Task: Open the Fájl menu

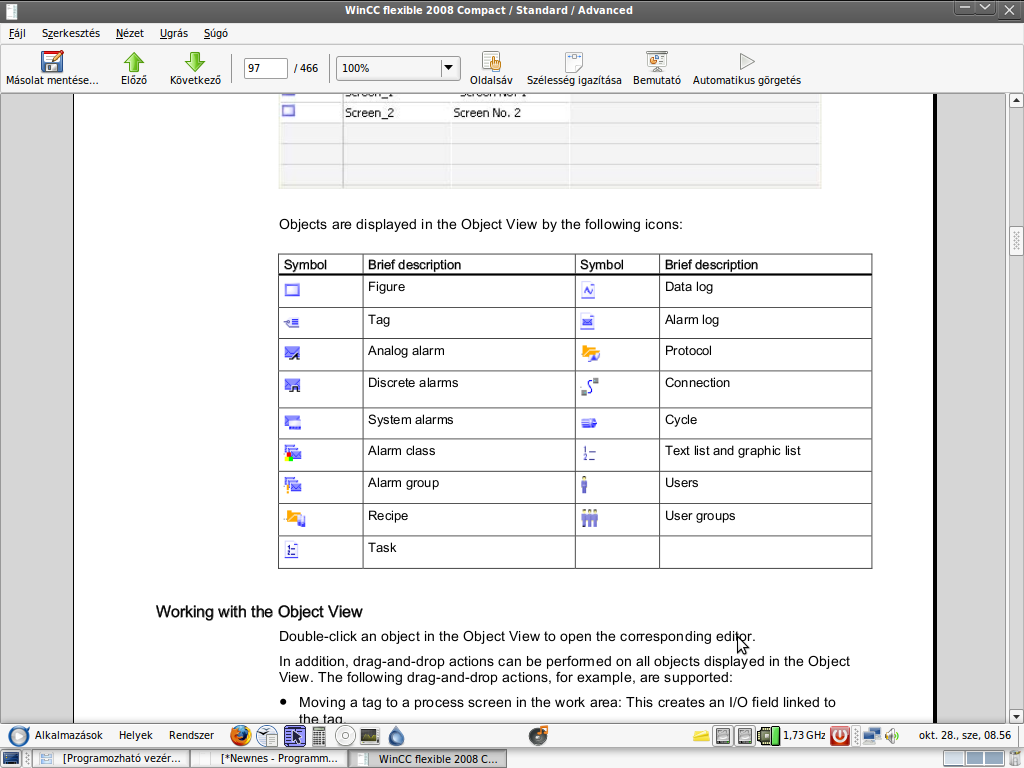Action: [x=17, y=33]
